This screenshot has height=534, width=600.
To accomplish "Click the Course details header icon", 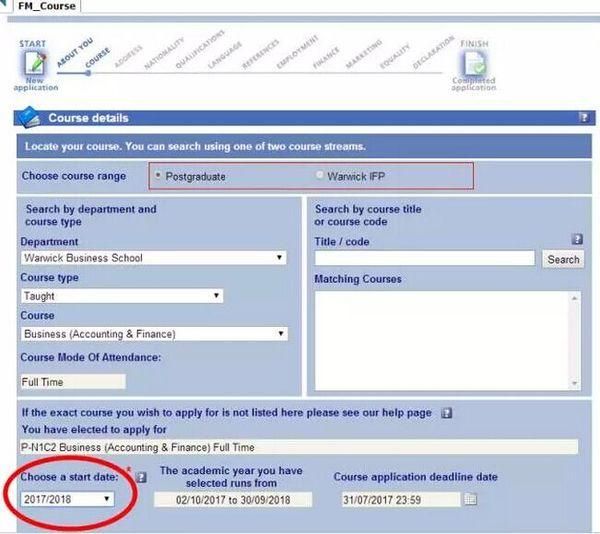I will tap(27, 118).
